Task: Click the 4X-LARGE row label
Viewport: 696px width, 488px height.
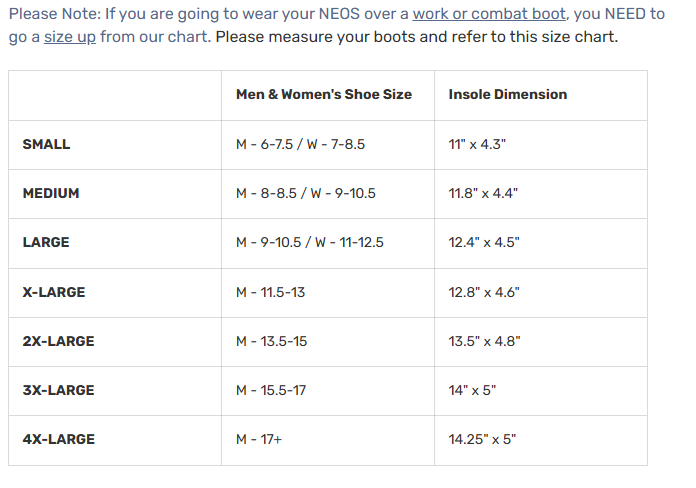Action: [x=59, y=439]
